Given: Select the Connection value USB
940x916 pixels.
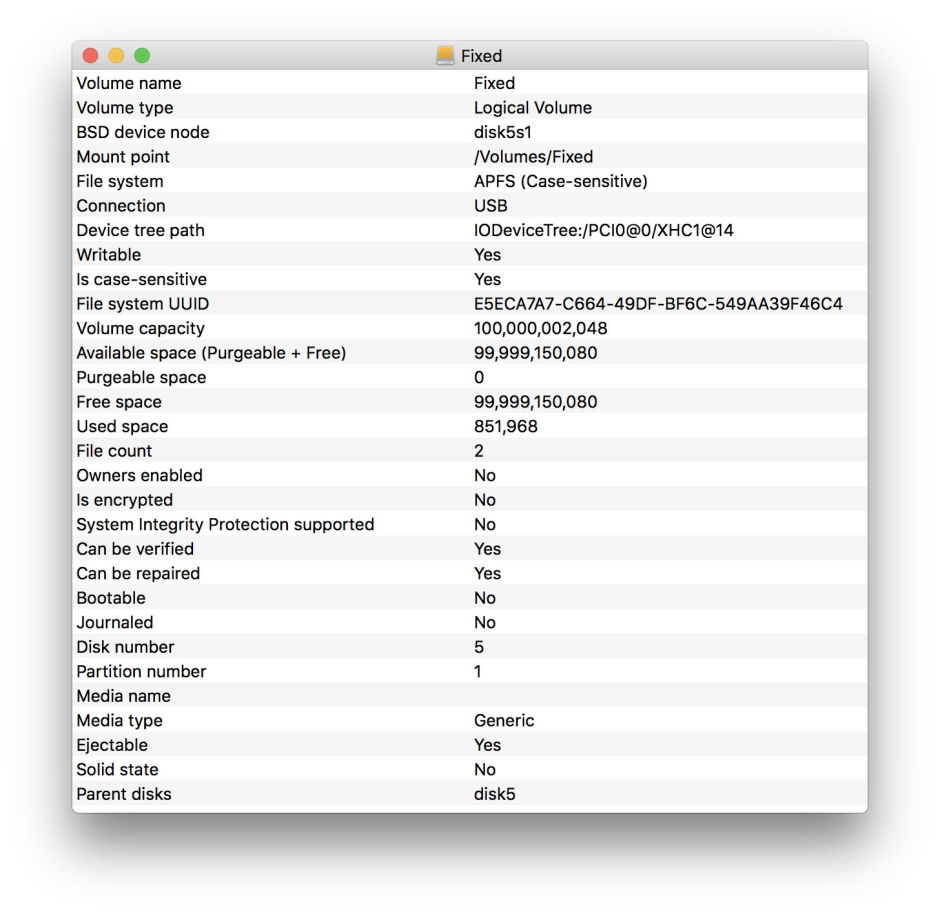Looking at the screenshot, I should coord(490,206).
